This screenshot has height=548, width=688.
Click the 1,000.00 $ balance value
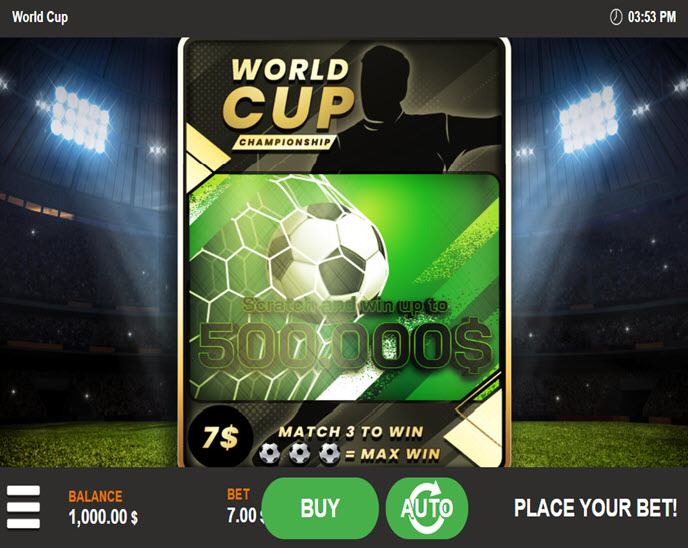(103, 517)
